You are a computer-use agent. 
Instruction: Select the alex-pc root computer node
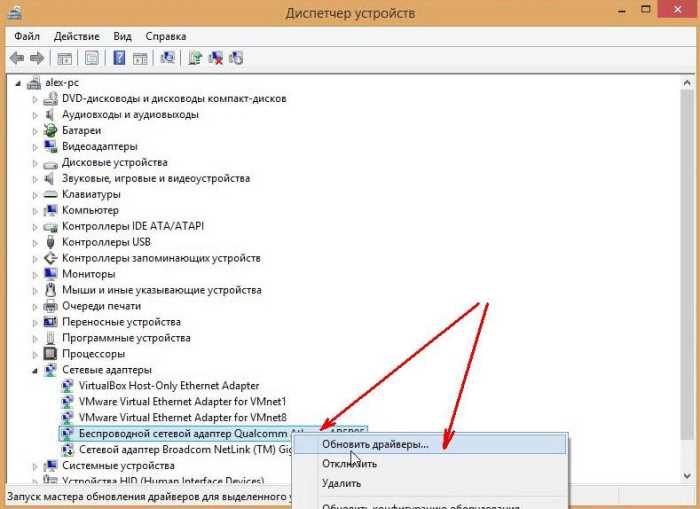coord(62,83)
